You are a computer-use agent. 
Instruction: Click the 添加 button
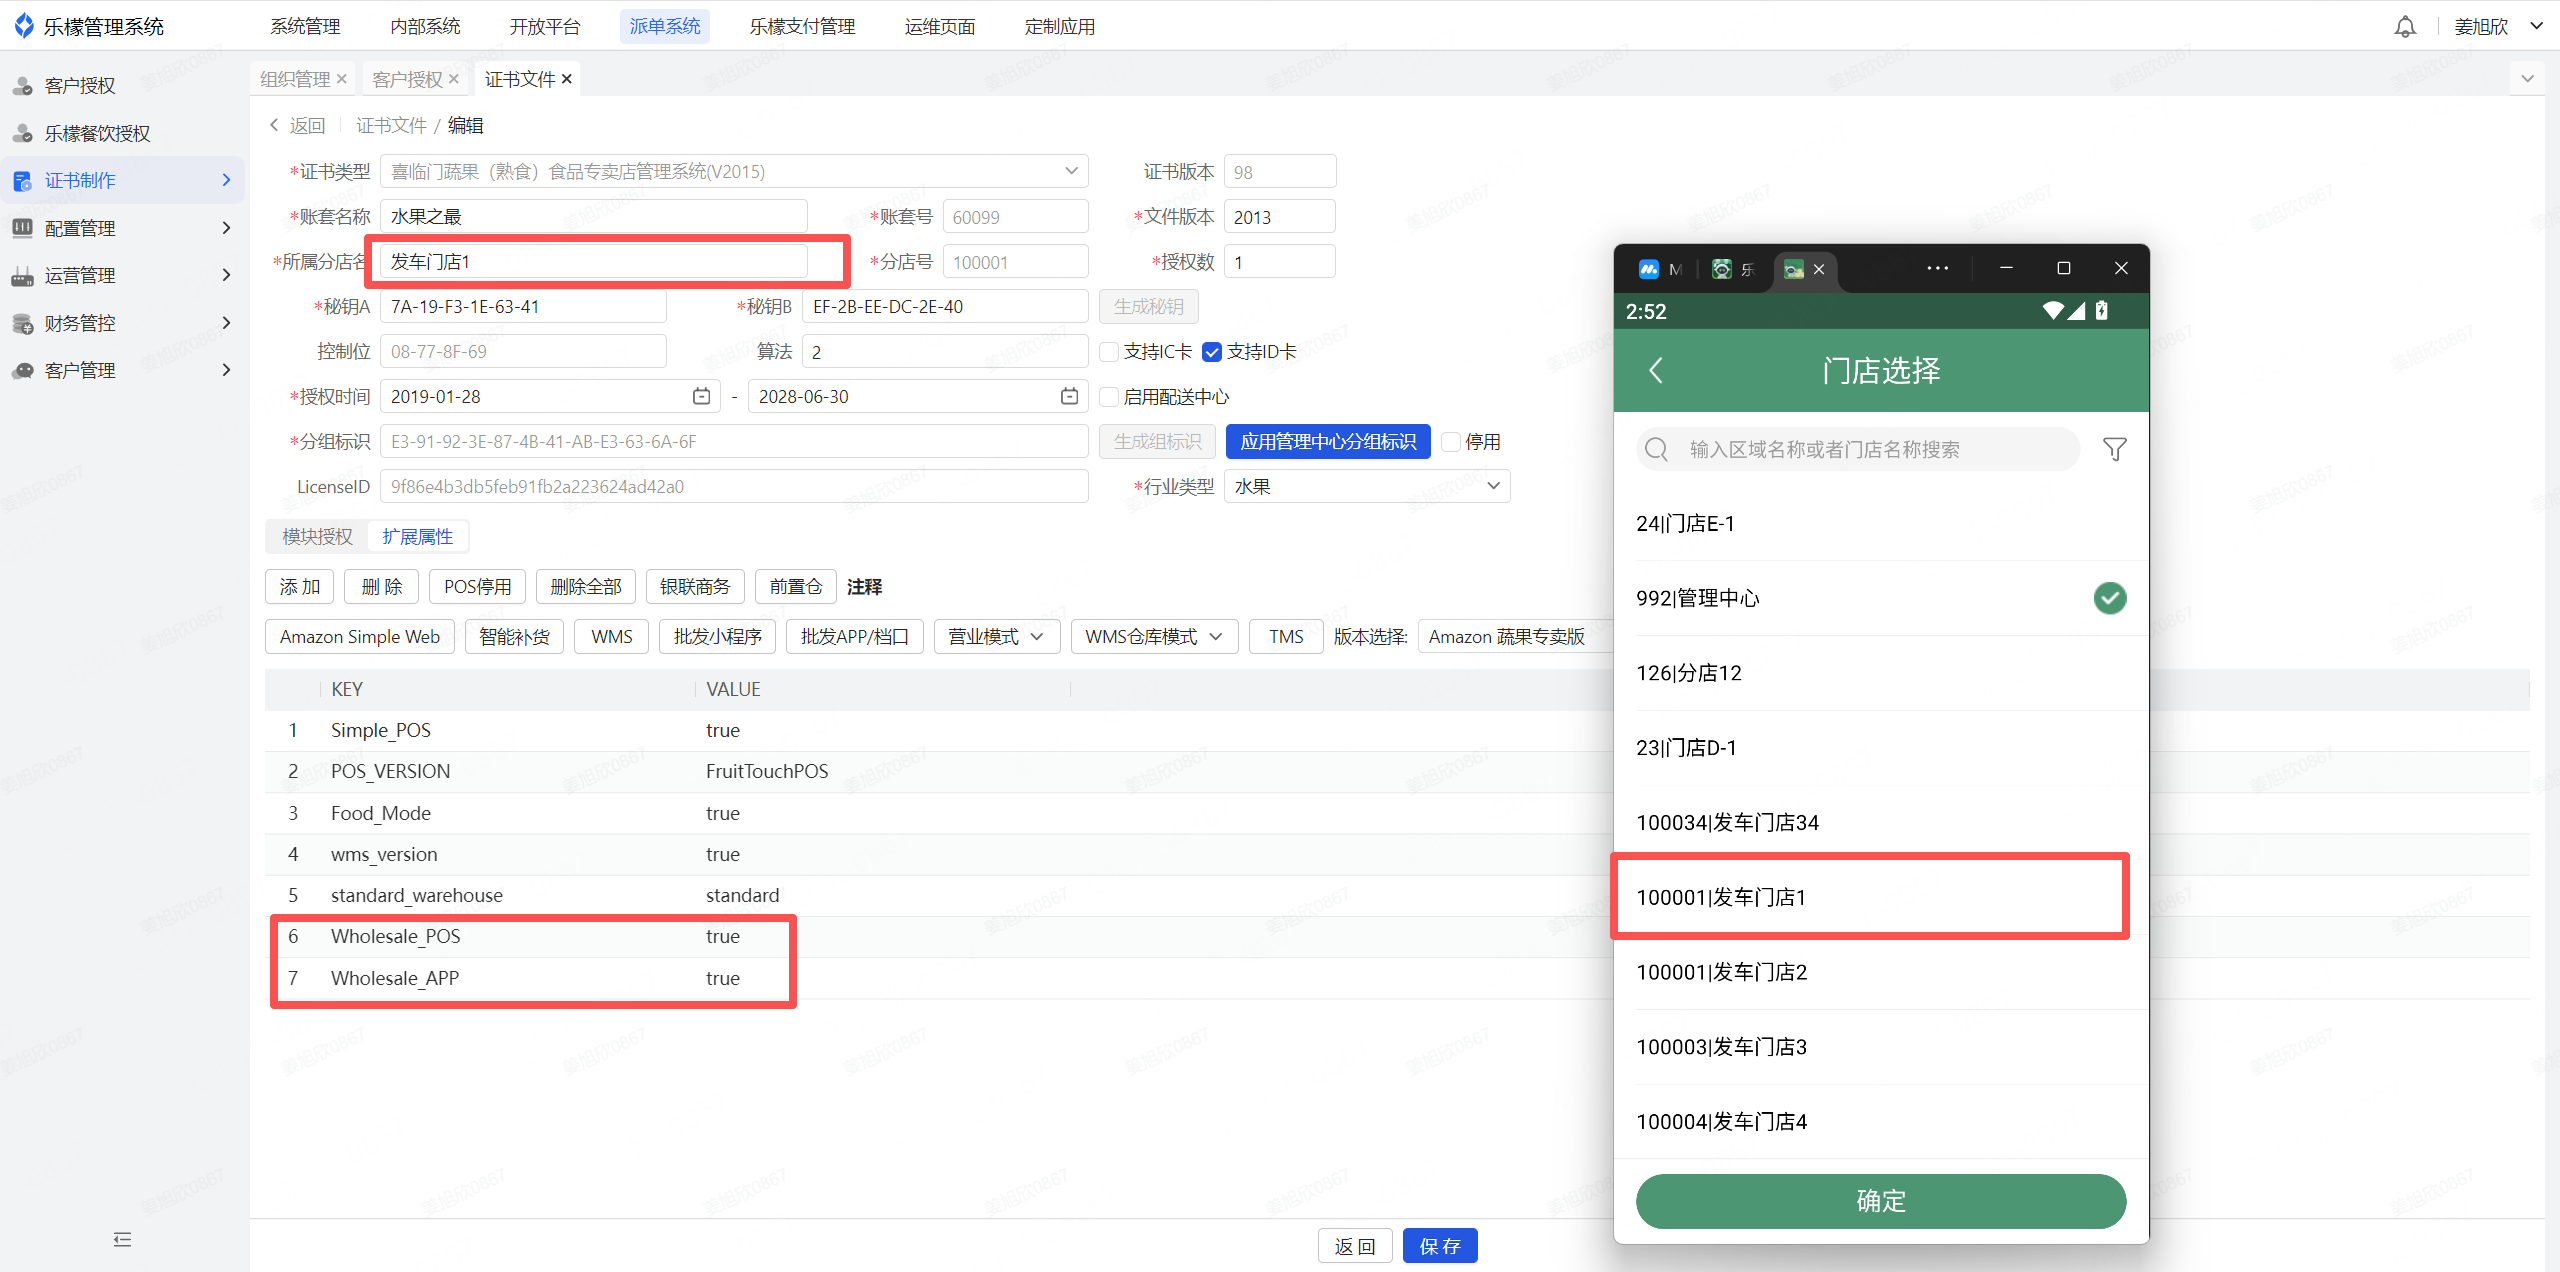coord(299,587)
